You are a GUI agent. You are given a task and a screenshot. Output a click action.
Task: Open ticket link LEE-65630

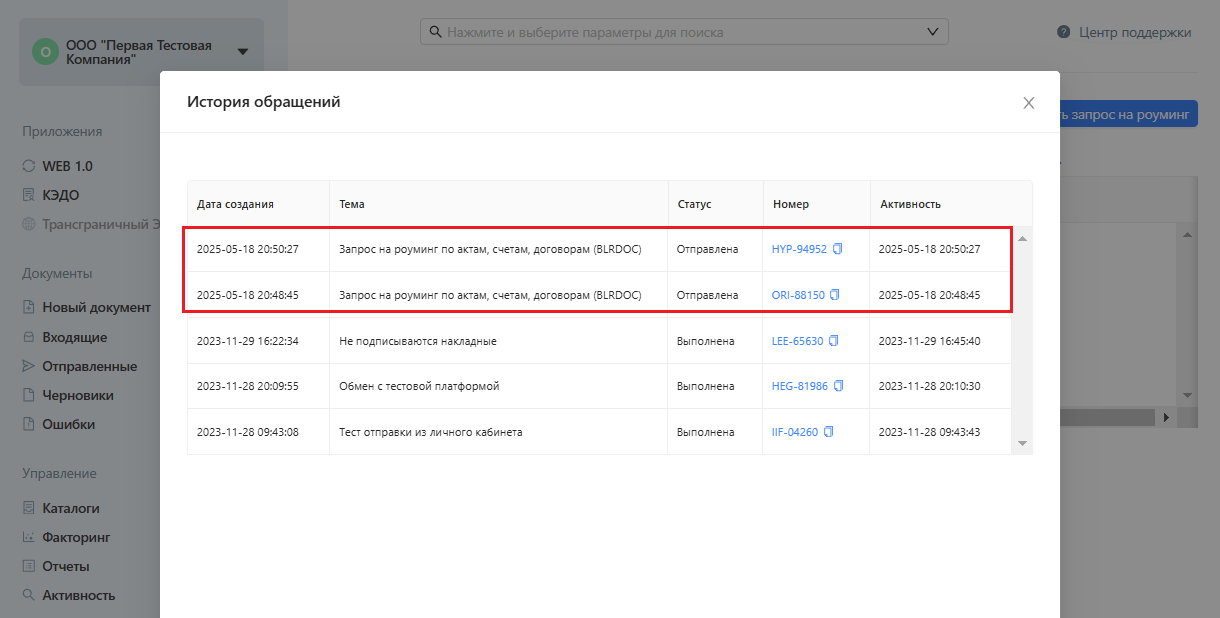click(x=797, y=341)
